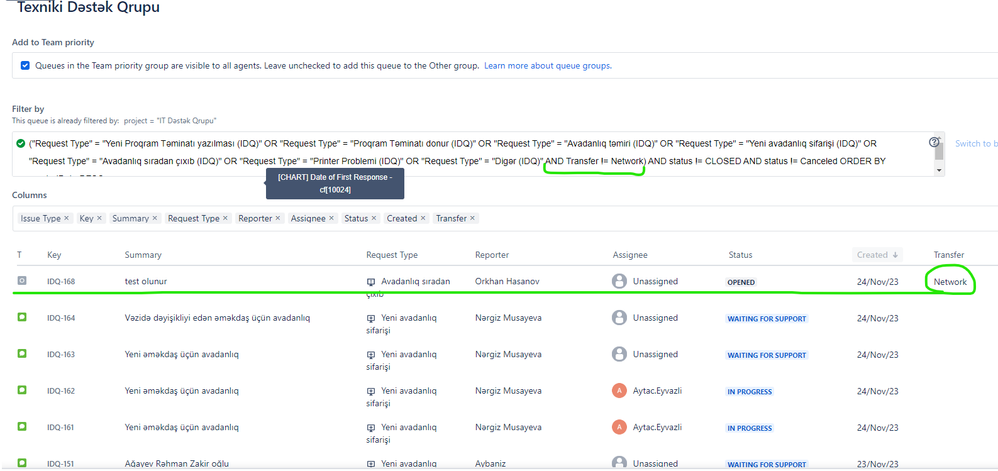The image size is (998, 471).
Task: Click the Unassigned avatar in IDQ-164 row
Action: [x=619, y=317]
